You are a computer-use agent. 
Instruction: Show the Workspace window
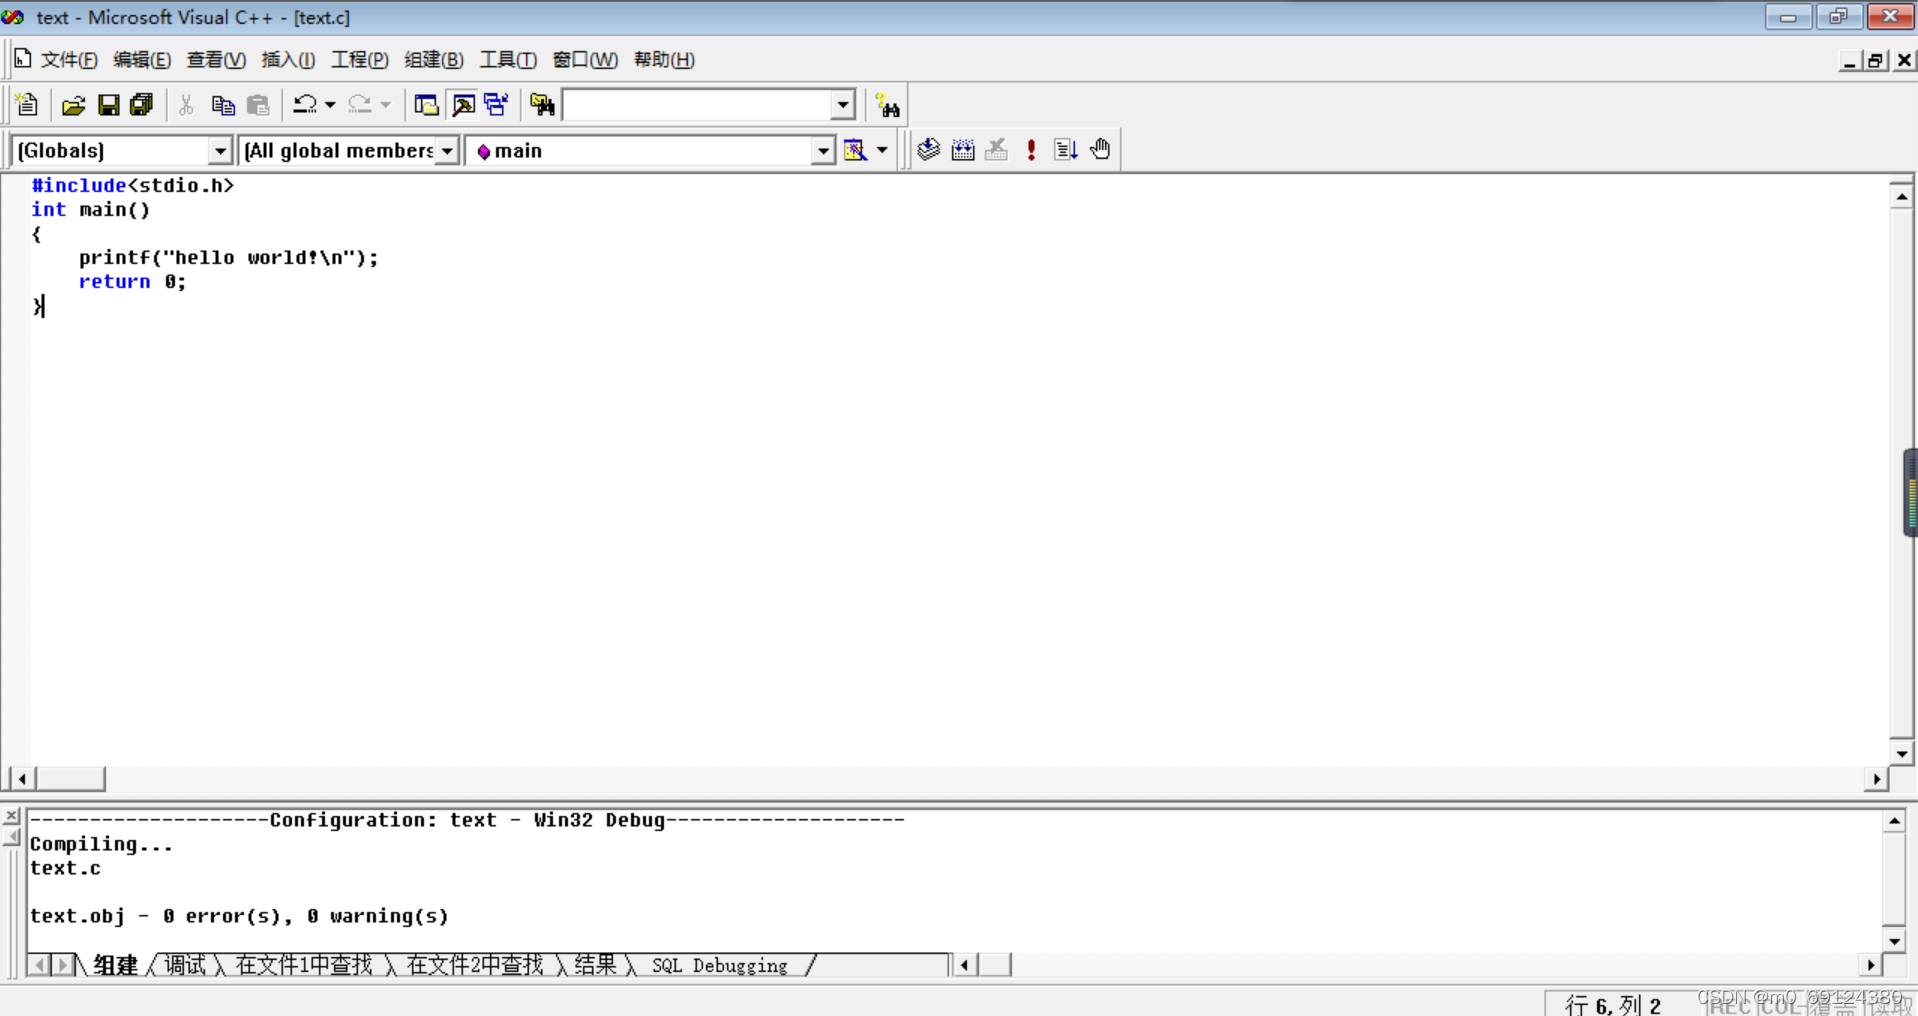(426, 105)
